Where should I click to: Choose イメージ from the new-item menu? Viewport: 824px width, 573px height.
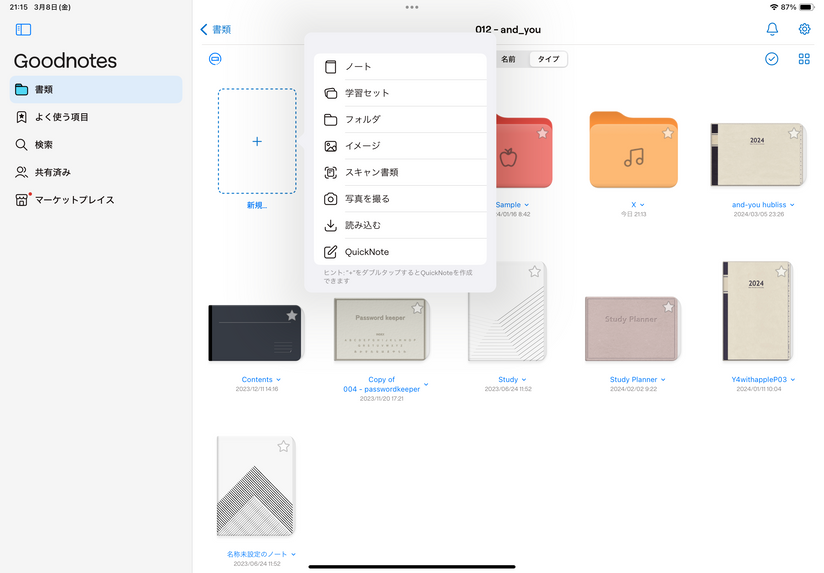[x=400, y=146]
